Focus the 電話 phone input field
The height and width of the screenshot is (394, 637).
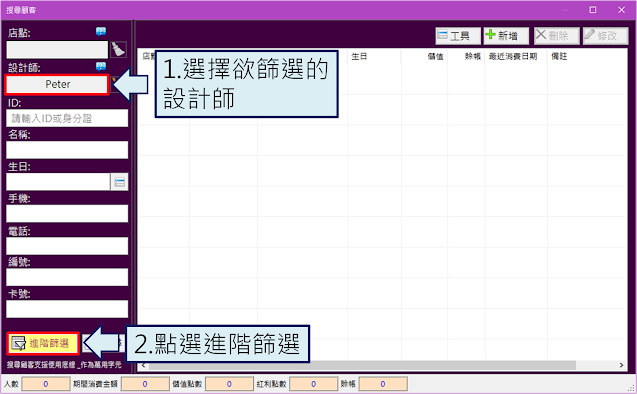67,246
